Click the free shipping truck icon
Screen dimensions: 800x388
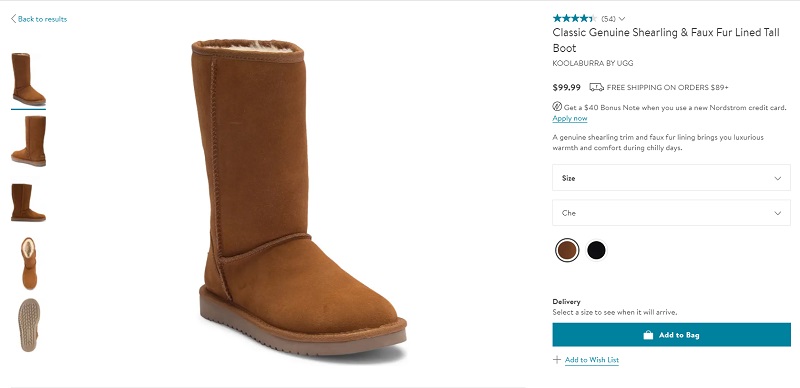596,87
